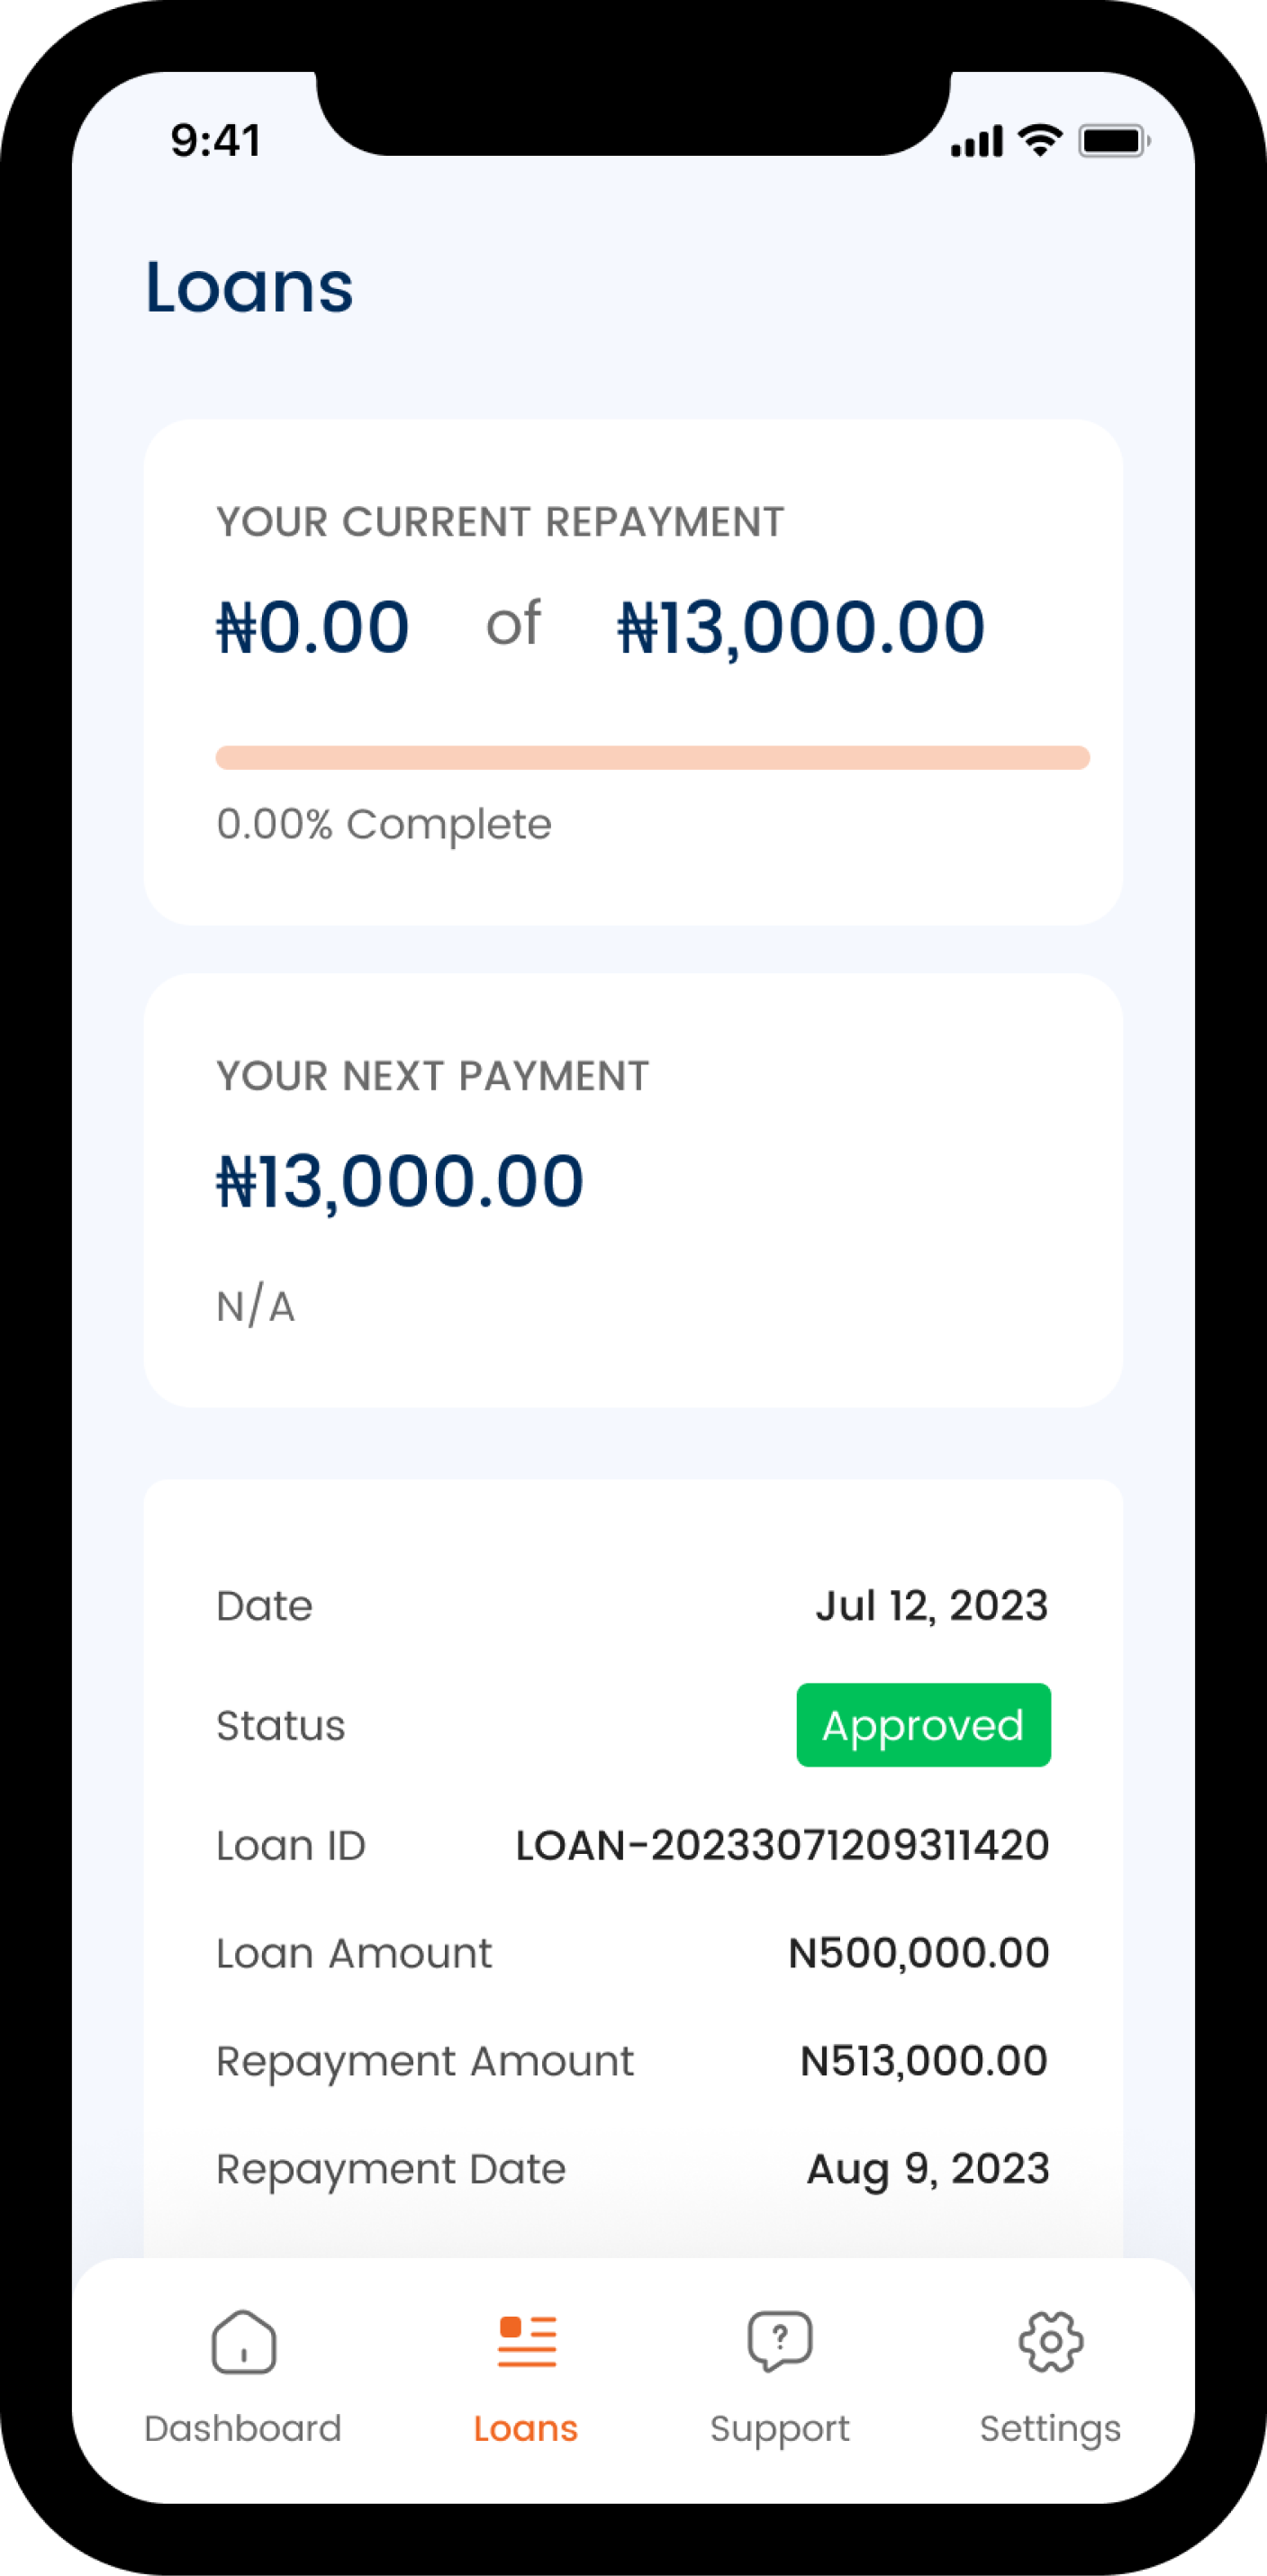
Task: Tap the N513,000.00 repayment amount value
Action: click(924, 2061)
